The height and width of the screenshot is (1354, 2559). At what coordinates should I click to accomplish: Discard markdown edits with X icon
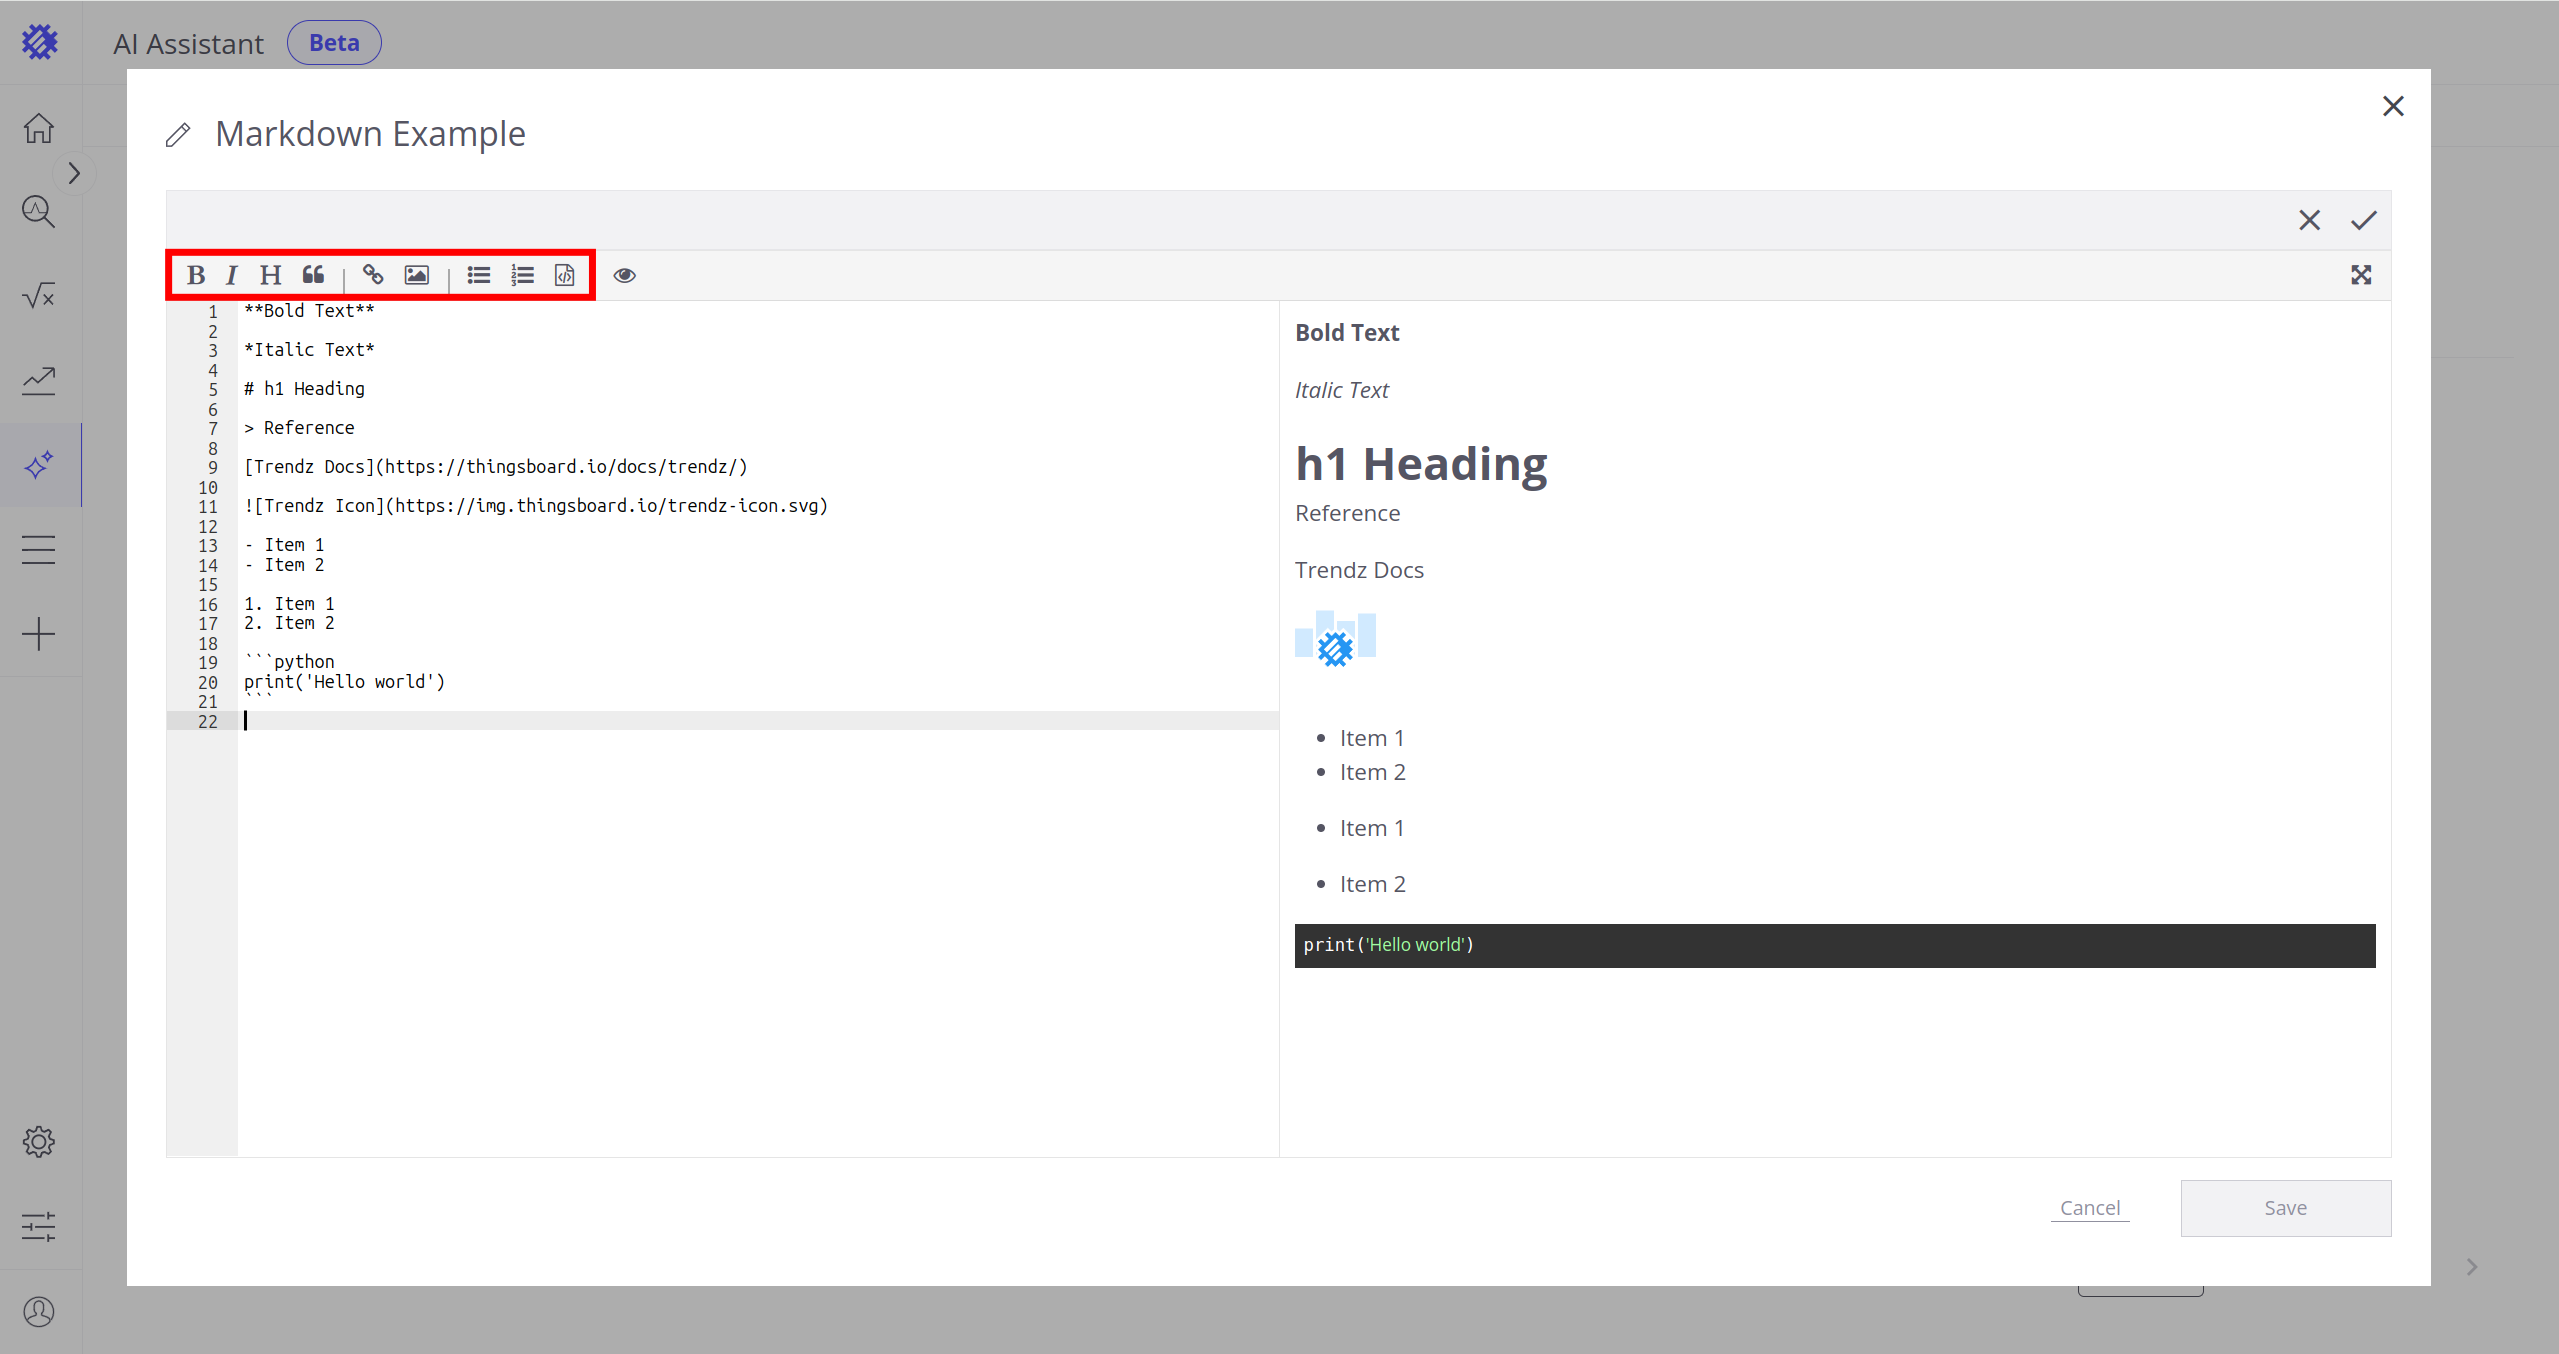(2309, 220)
